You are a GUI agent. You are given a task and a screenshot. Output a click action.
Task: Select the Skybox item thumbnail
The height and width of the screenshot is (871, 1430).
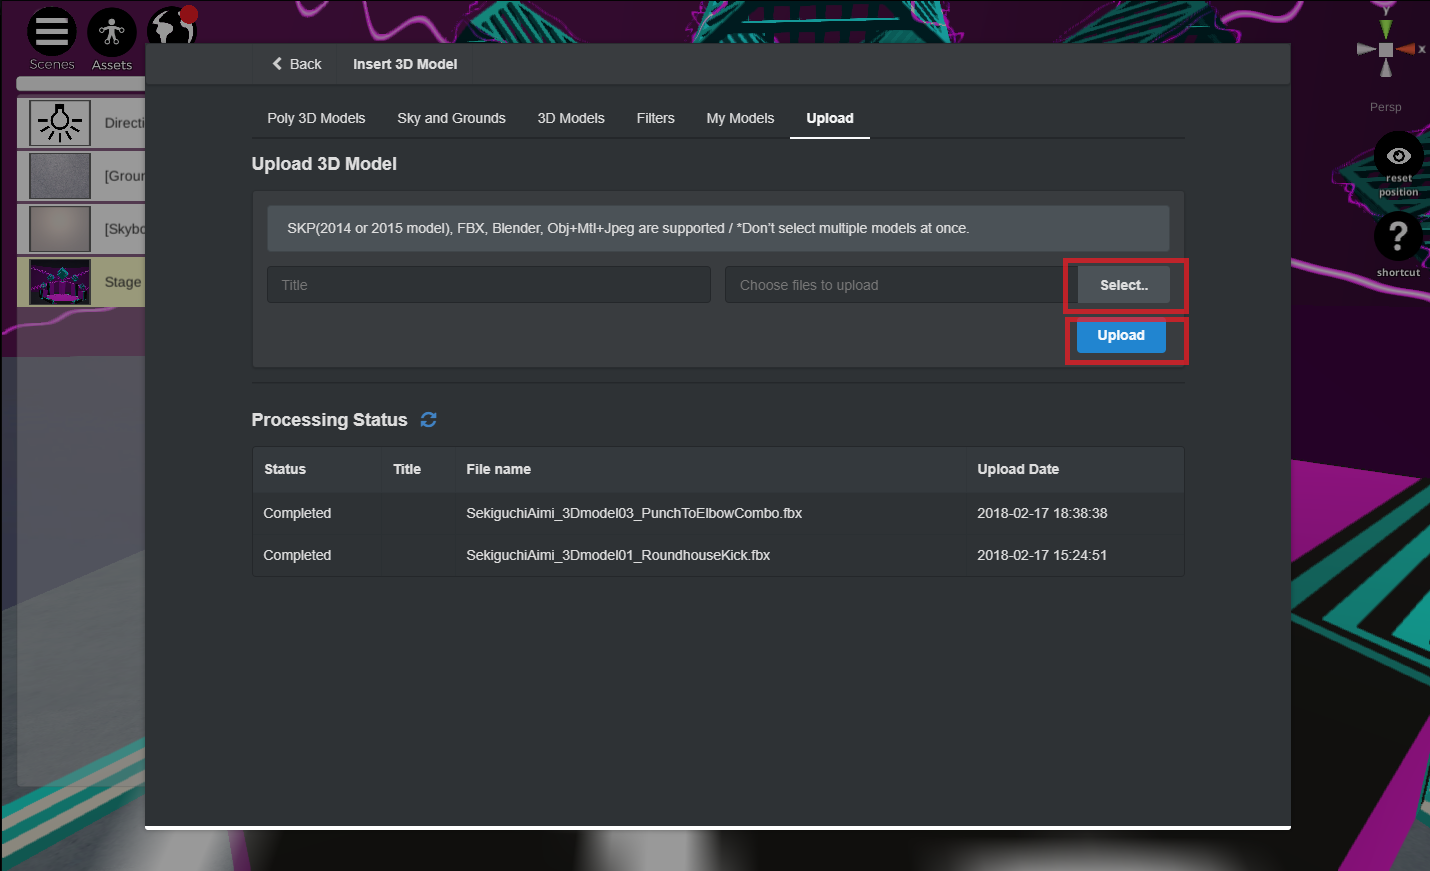tap(60, 229)
